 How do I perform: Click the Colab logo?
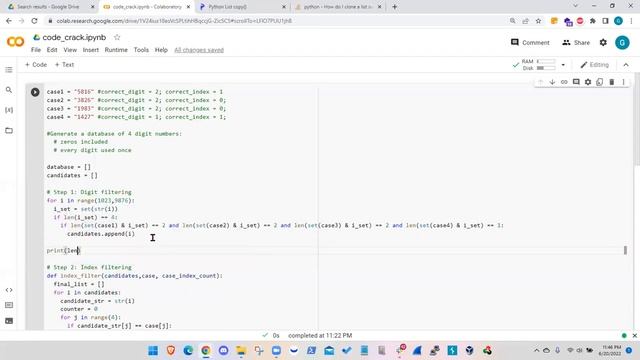[x=16, y=42]
